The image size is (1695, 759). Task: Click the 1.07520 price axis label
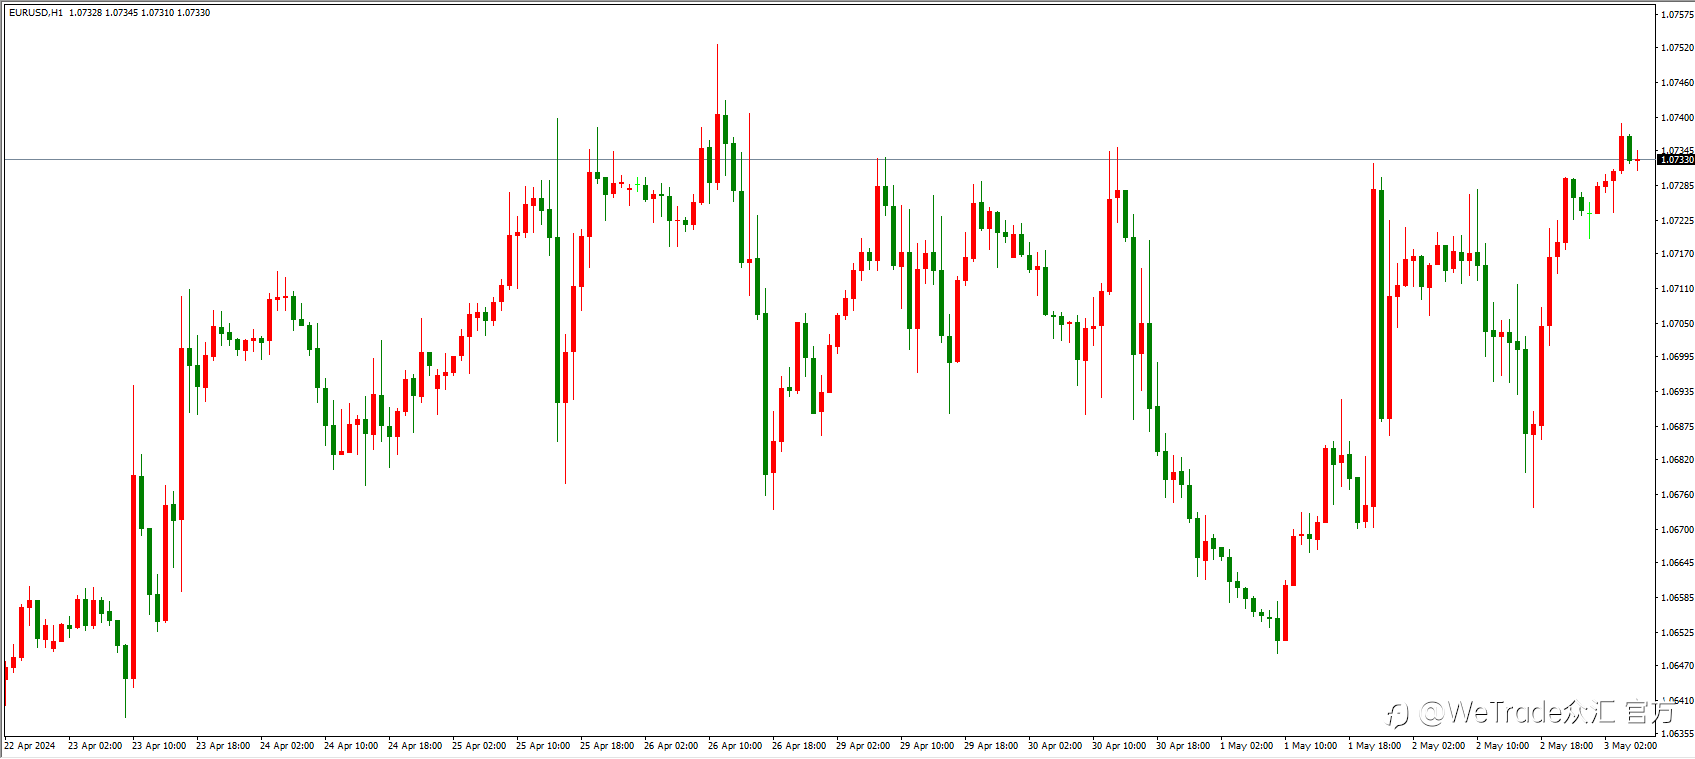click(1677, 48)
